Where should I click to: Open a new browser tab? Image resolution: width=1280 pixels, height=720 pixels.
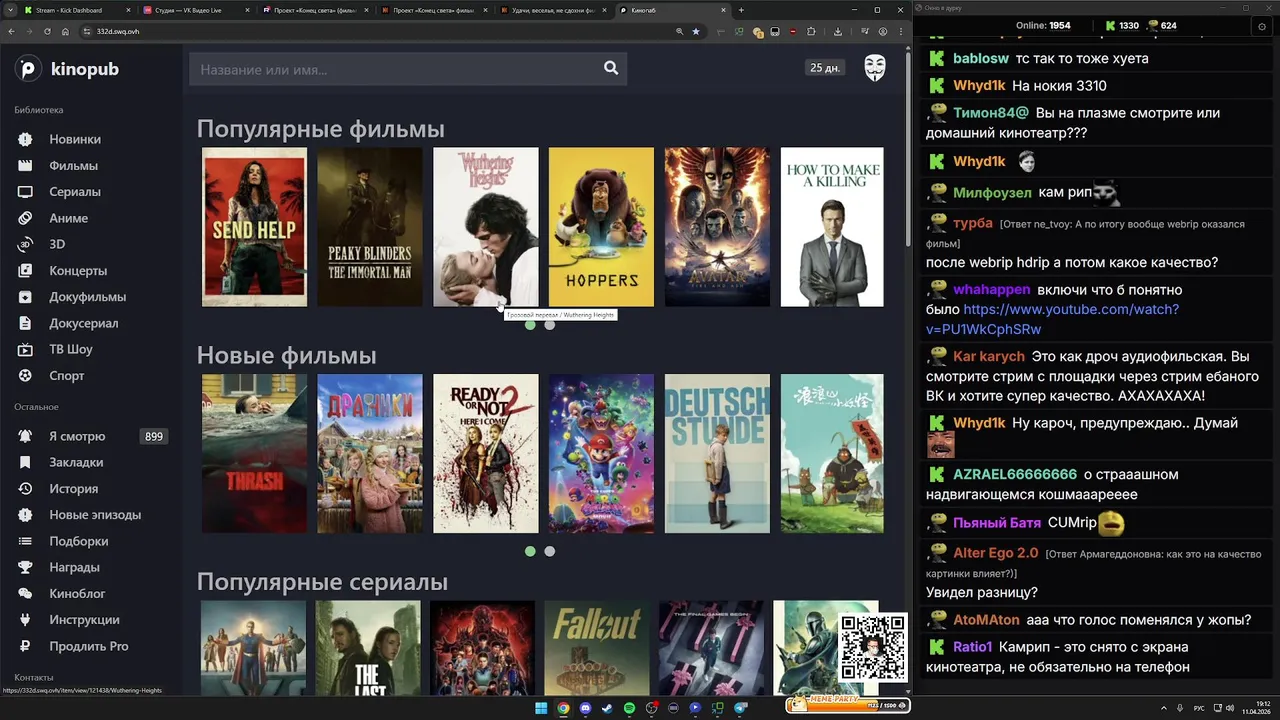[741, 10]
